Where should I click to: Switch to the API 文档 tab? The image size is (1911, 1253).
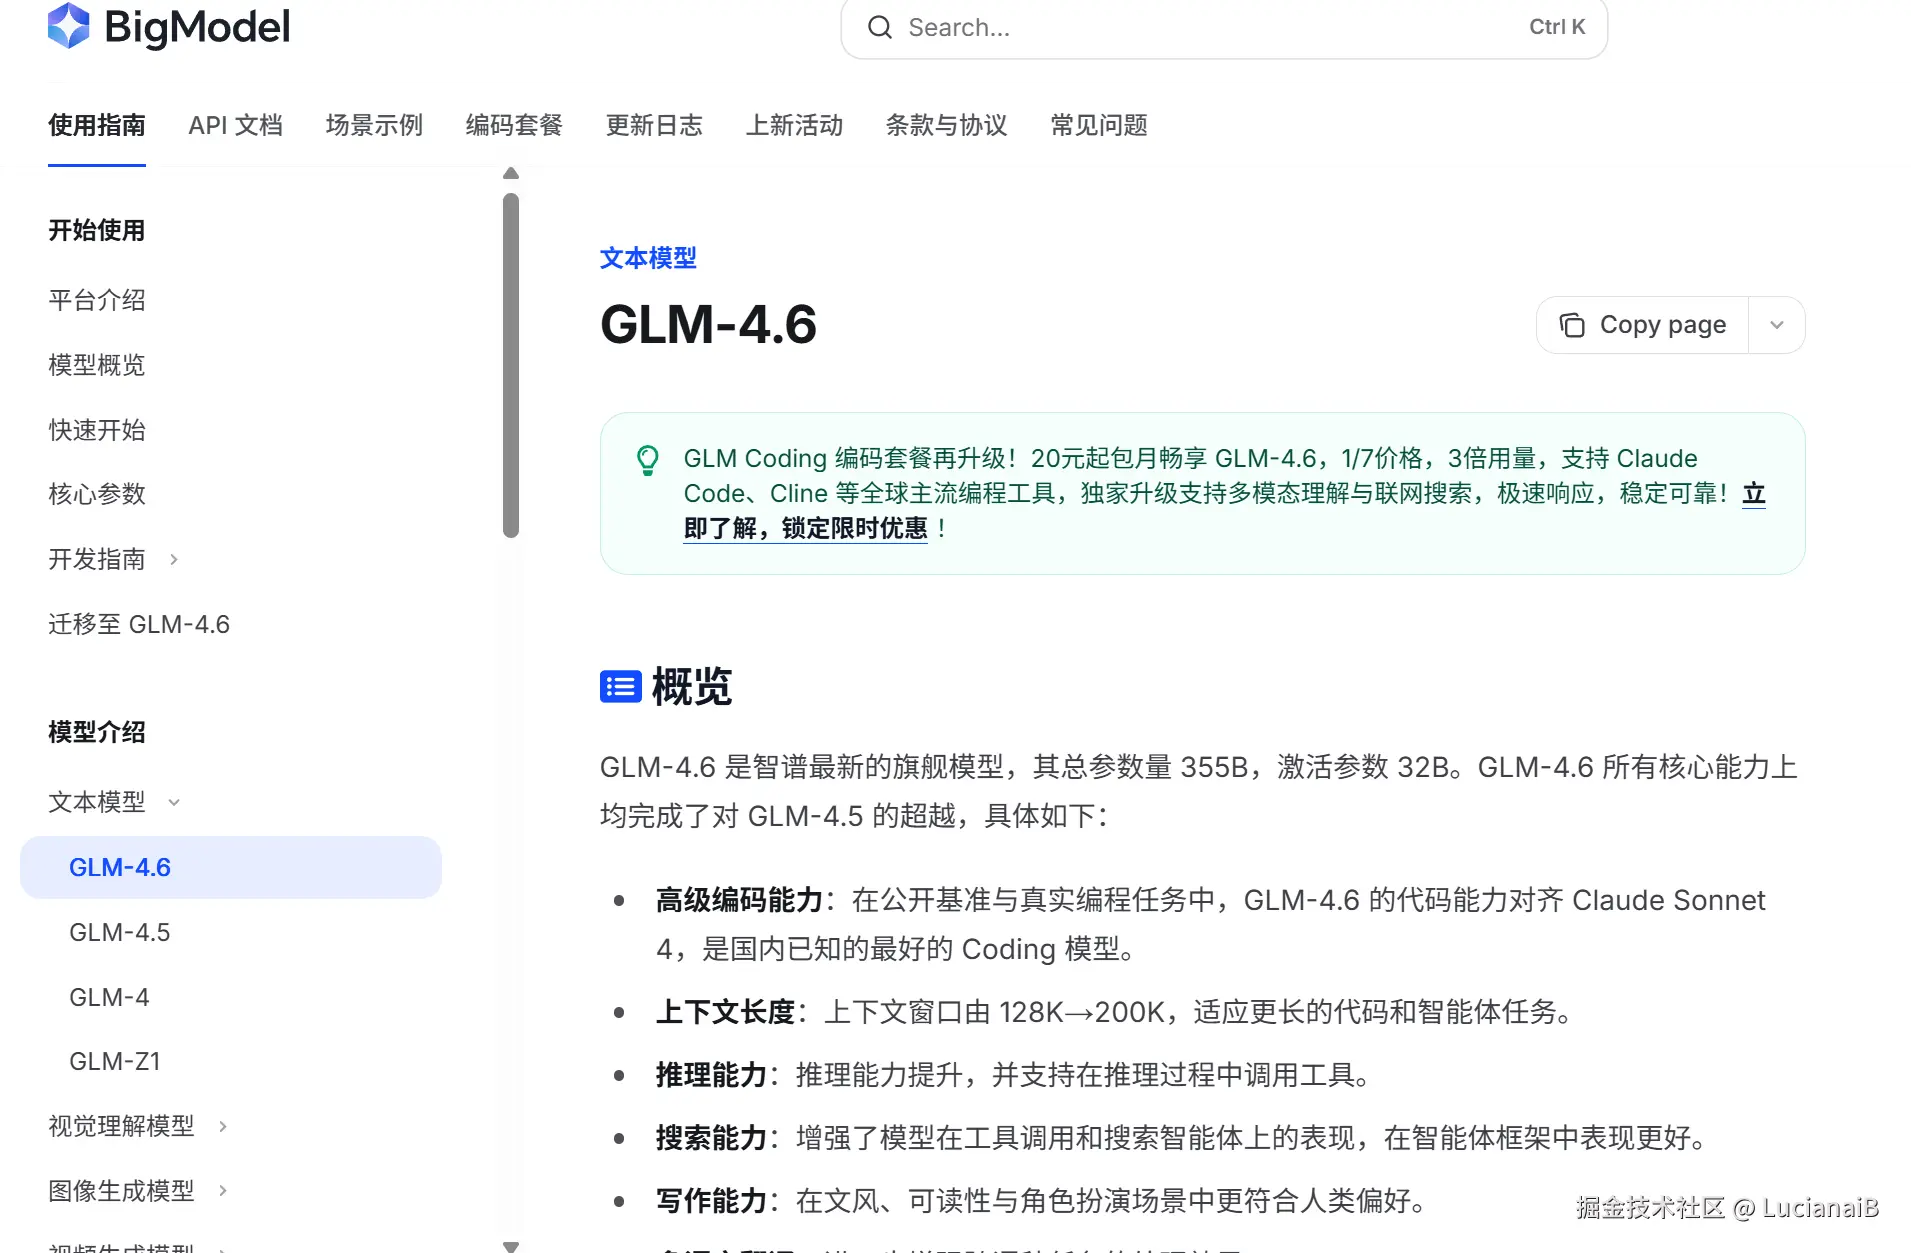[236, 125]
